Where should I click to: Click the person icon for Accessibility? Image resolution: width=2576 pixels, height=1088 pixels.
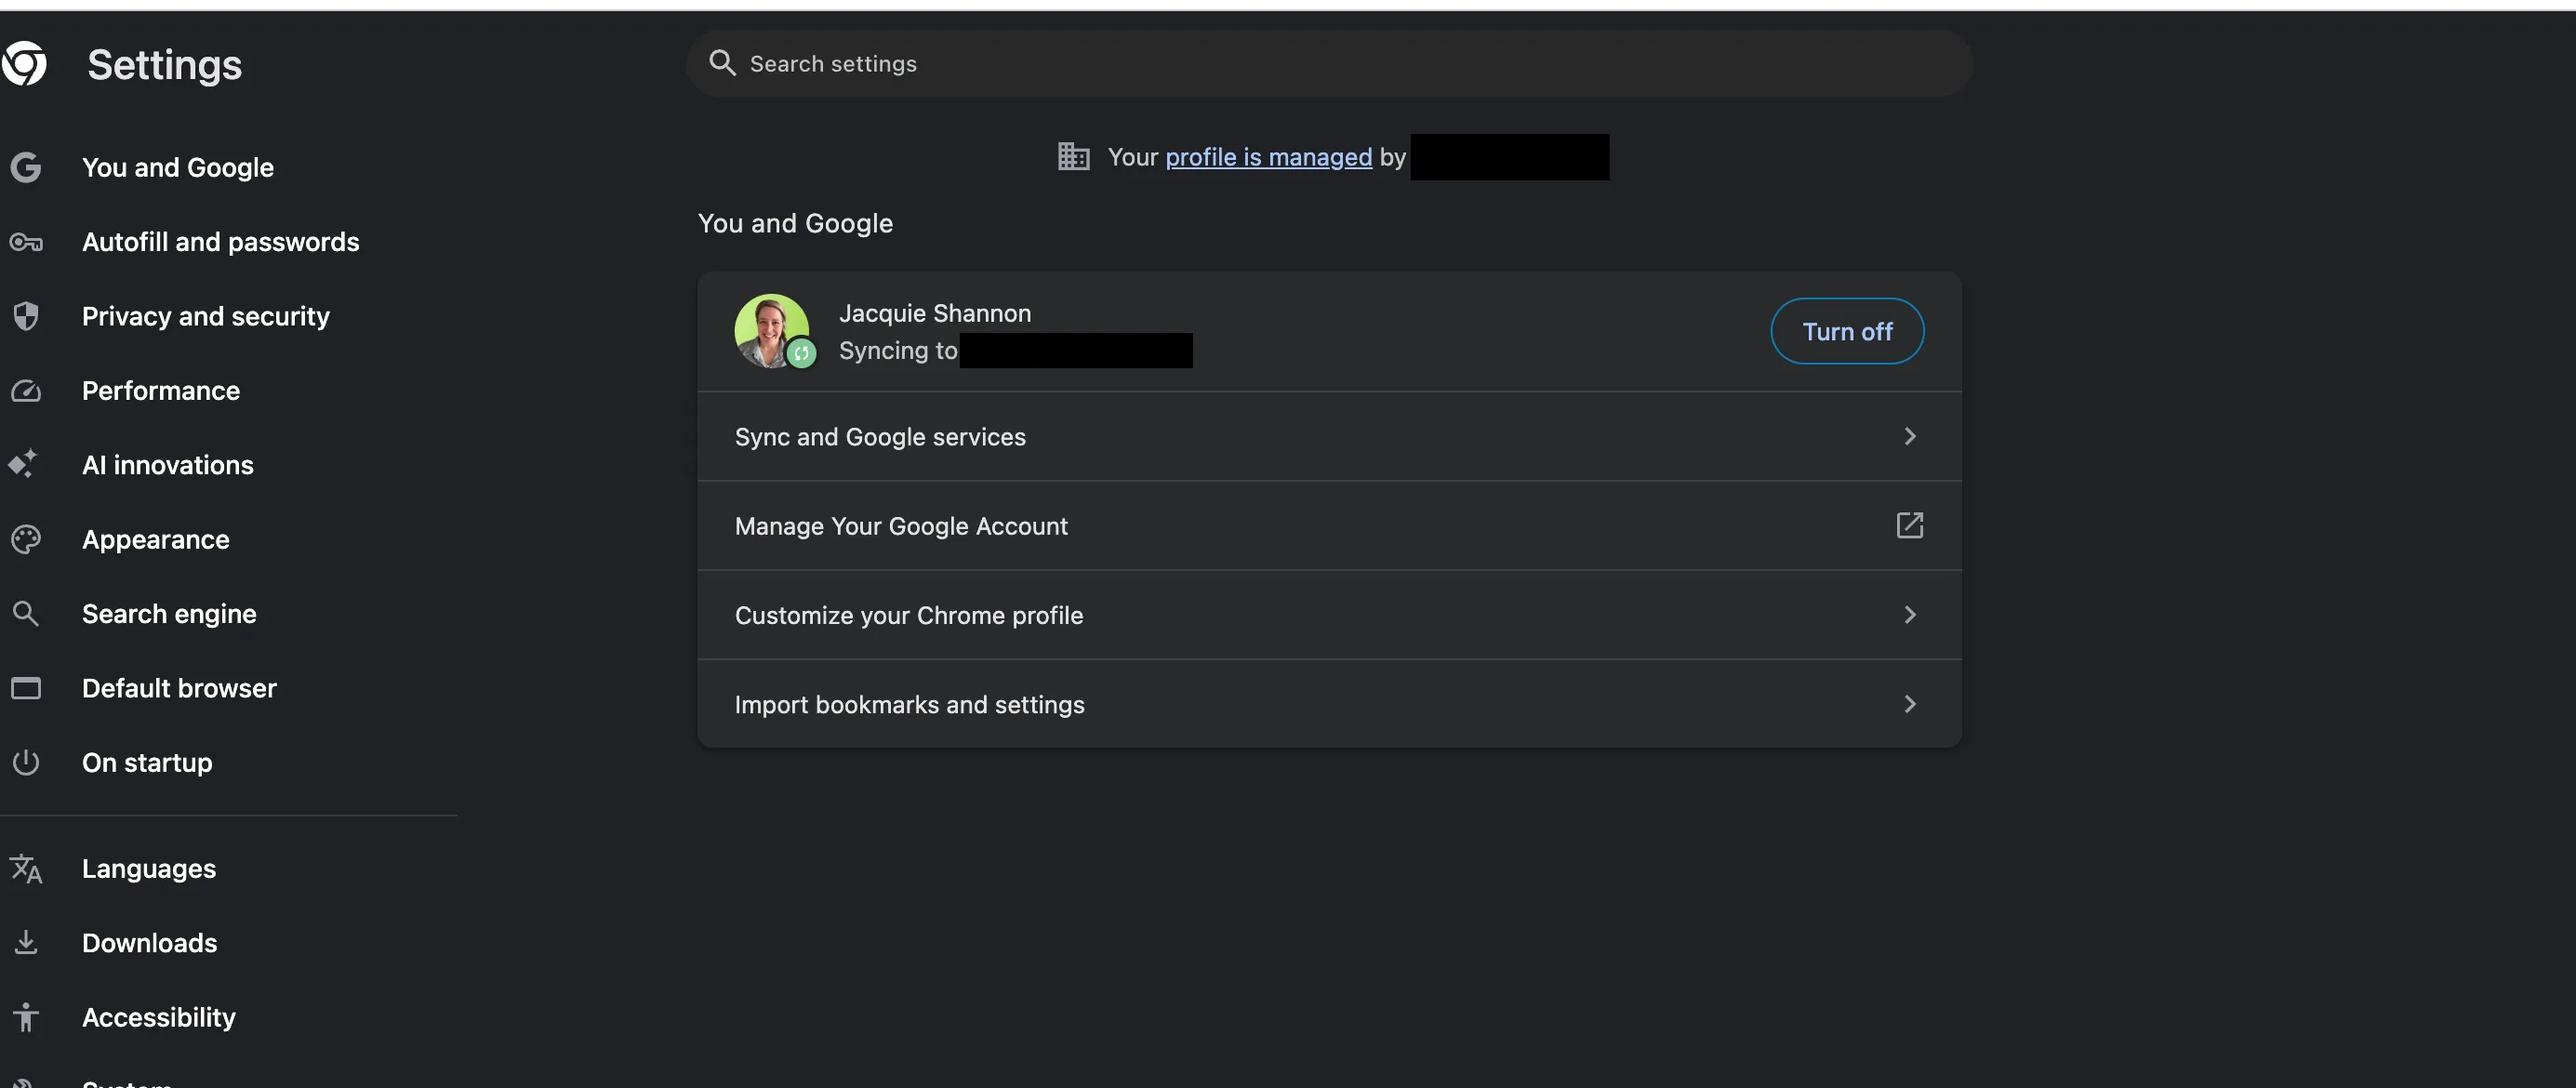[26, 1017]
